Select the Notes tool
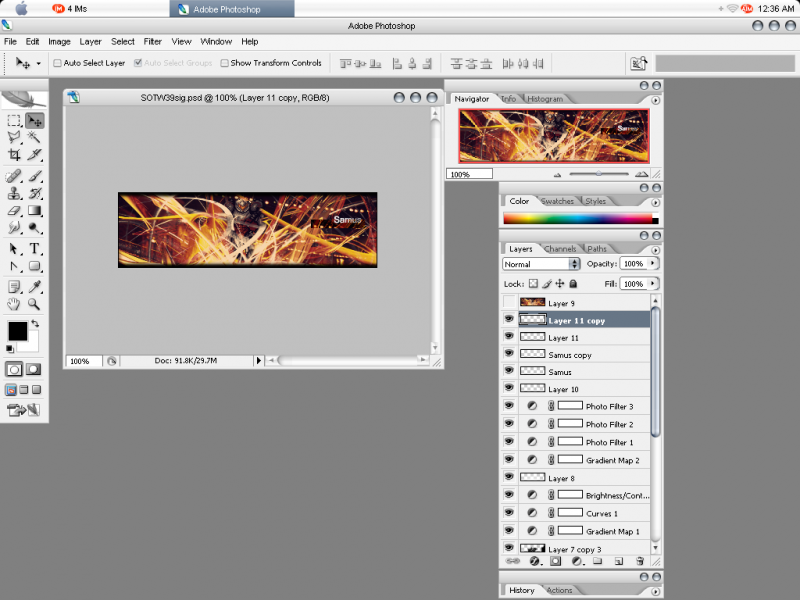 [14, 287]
